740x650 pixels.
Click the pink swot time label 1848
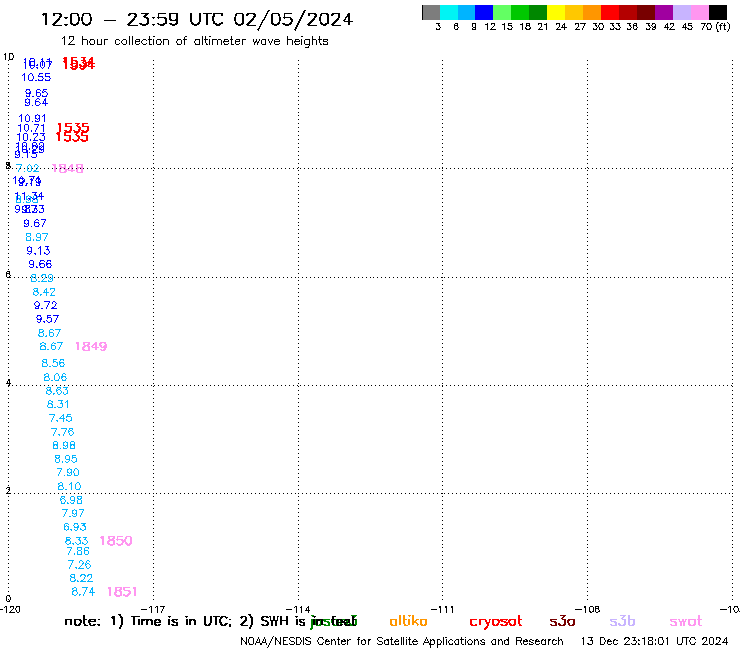click(x=67, y=169)
